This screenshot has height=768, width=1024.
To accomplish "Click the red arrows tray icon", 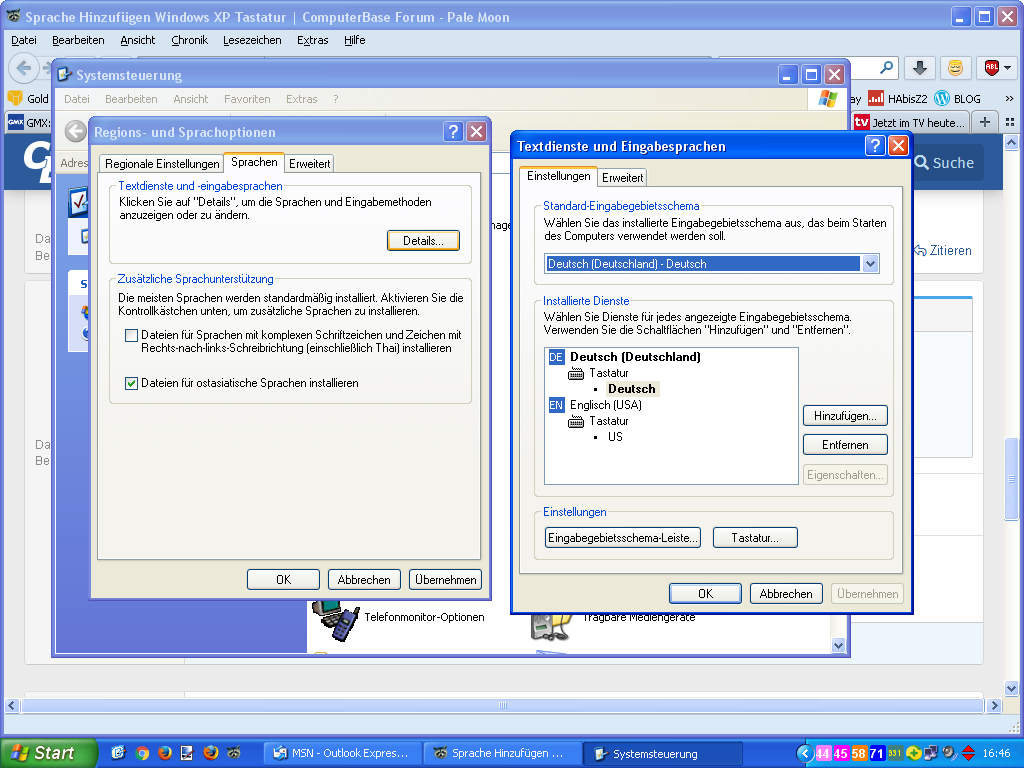I will [968, 753].
